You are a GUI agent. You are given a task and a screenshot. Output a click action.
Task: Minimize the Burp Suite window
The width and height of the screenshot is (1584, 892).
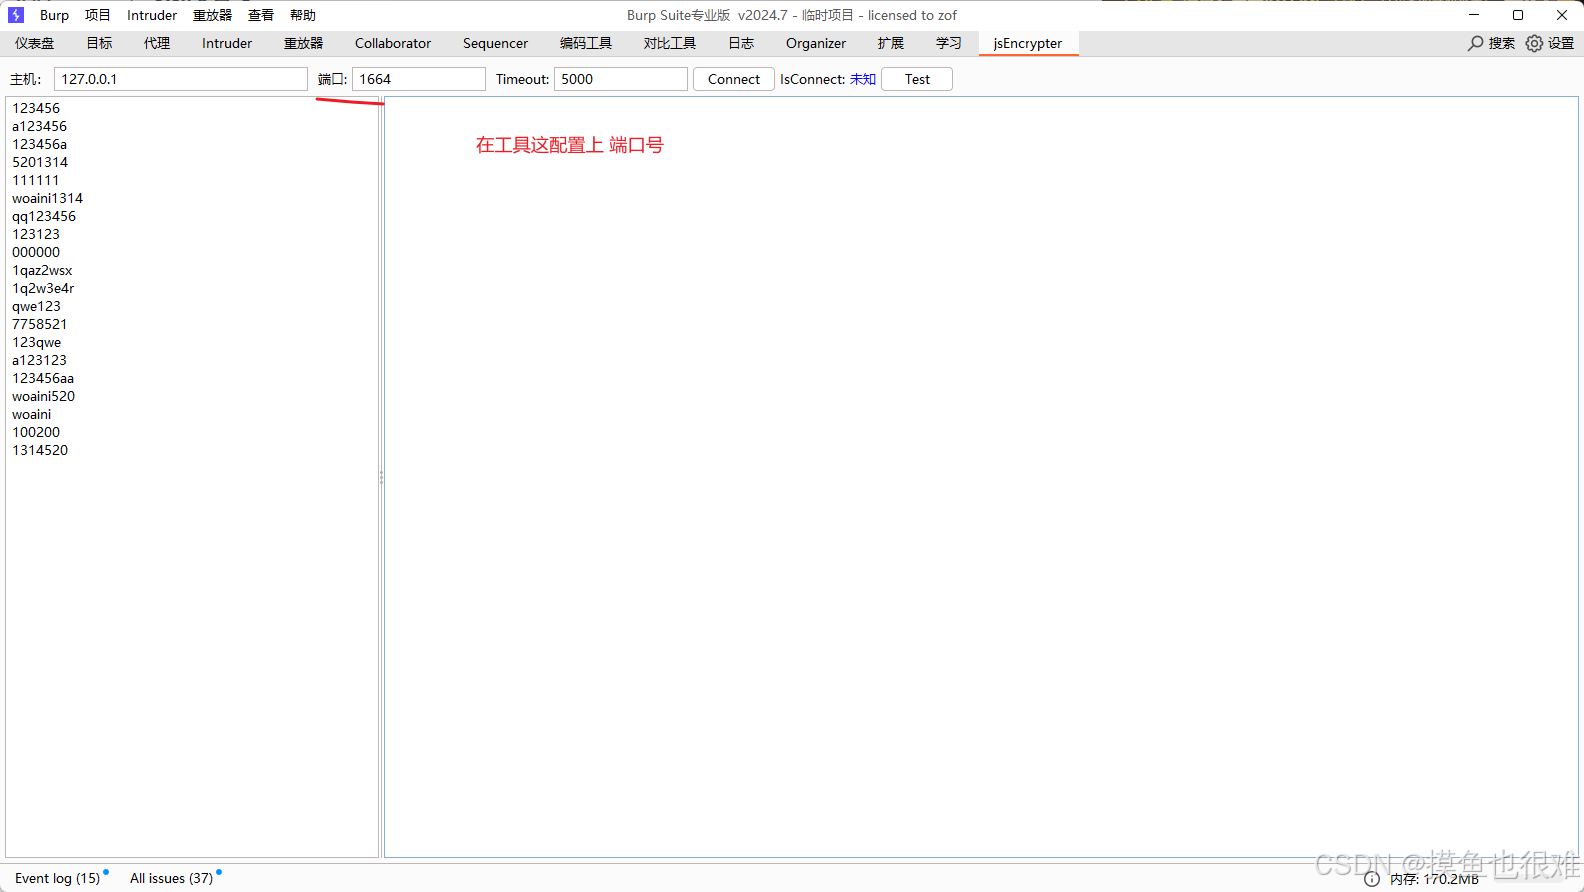(1474, 15)
